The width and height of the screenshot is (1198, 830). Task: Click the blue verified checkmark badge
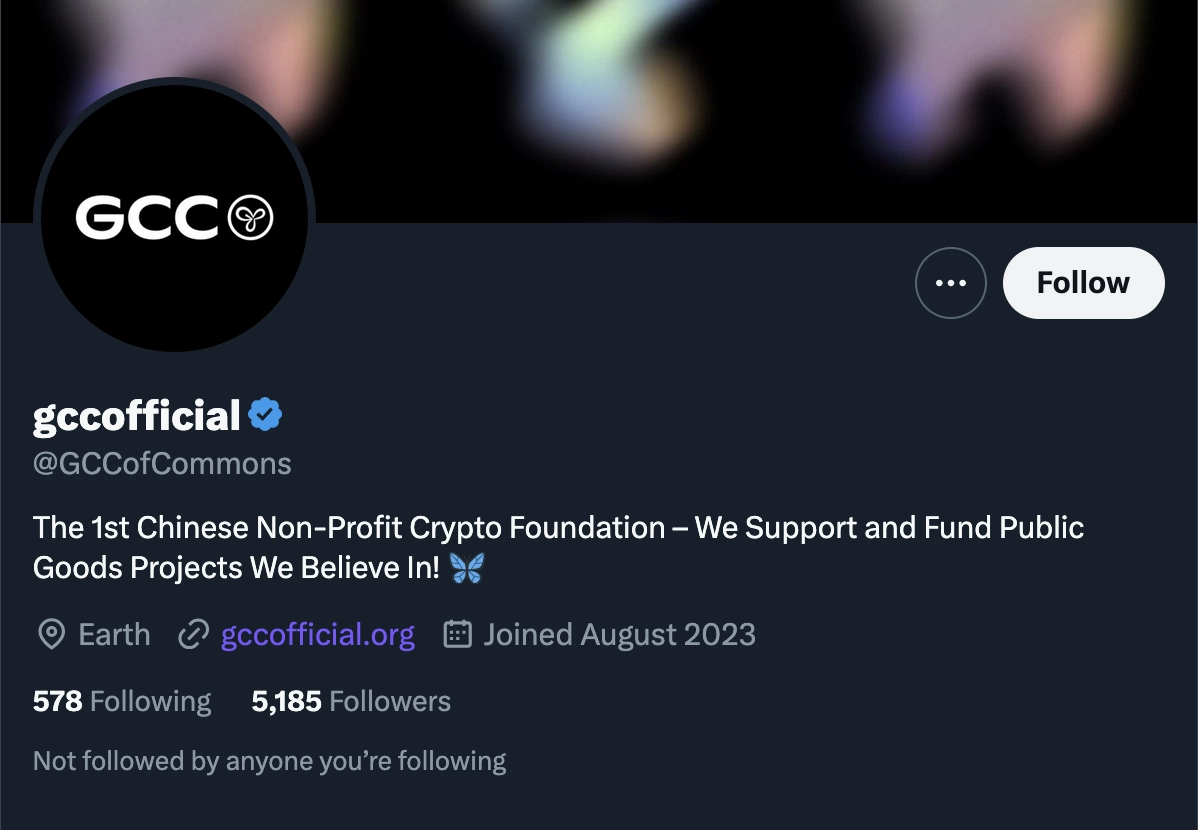[265, 415]
